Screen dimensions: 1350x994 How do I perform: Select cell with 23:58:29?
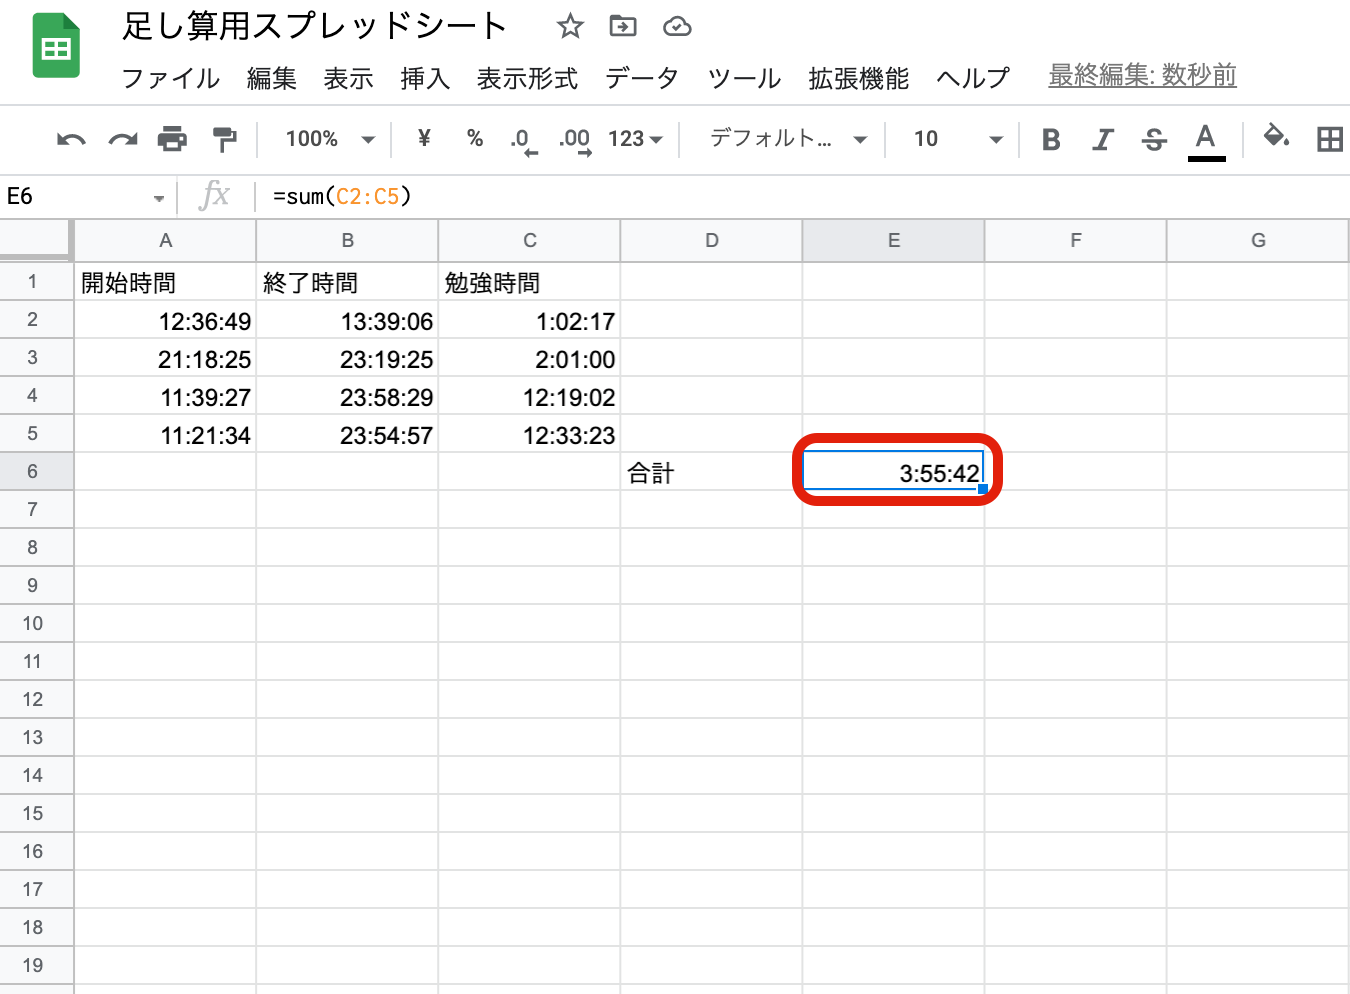click(347, 396)
